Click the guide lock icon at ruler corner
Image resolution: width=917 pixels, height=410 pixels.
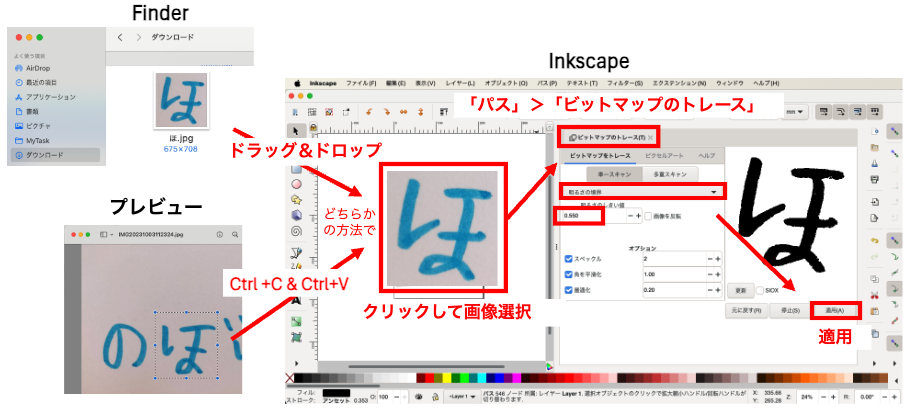click(x=313, y=127)
